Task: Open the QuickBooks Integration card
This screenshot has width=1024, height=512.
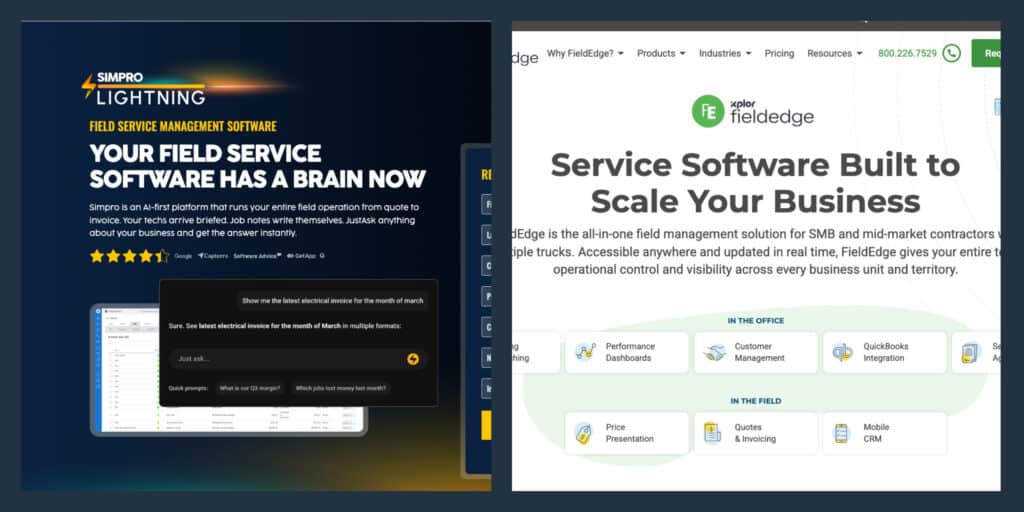Action: coord(884,353)
